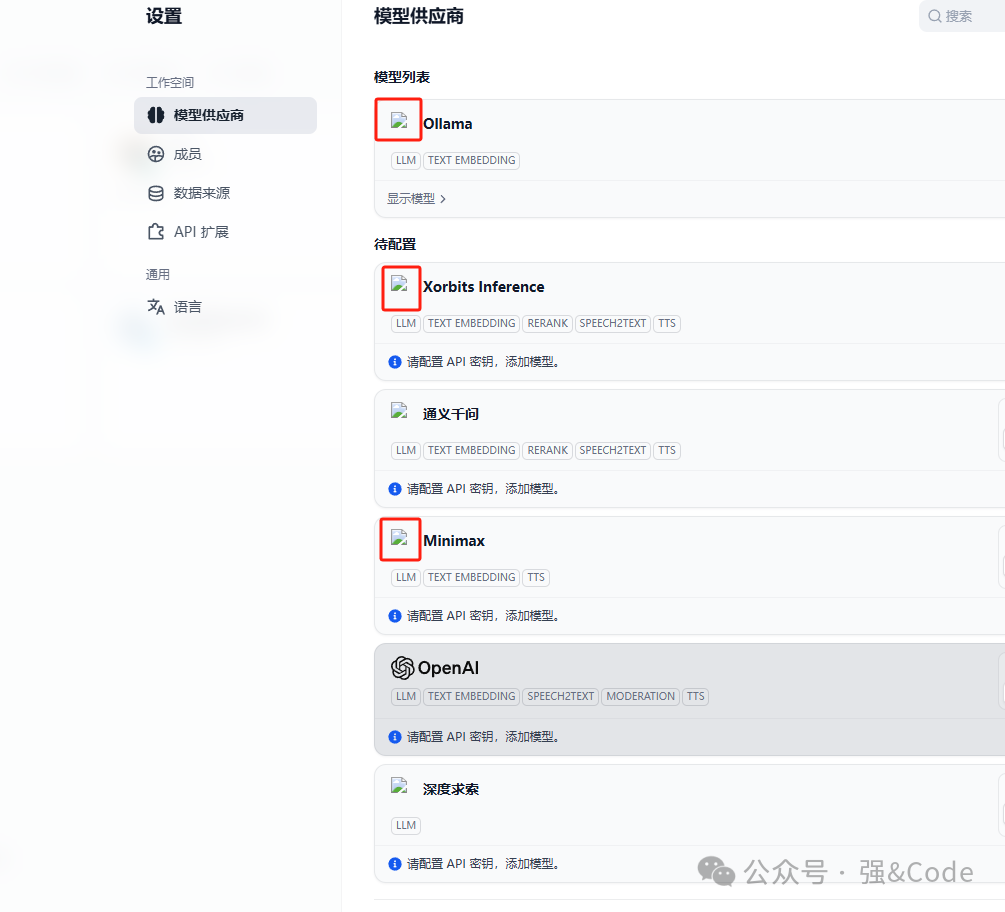Screen dimensions: 1005x912
Task: Click TEXT EMBEDDING tag on Minimax
Action: tap(471, 577)
